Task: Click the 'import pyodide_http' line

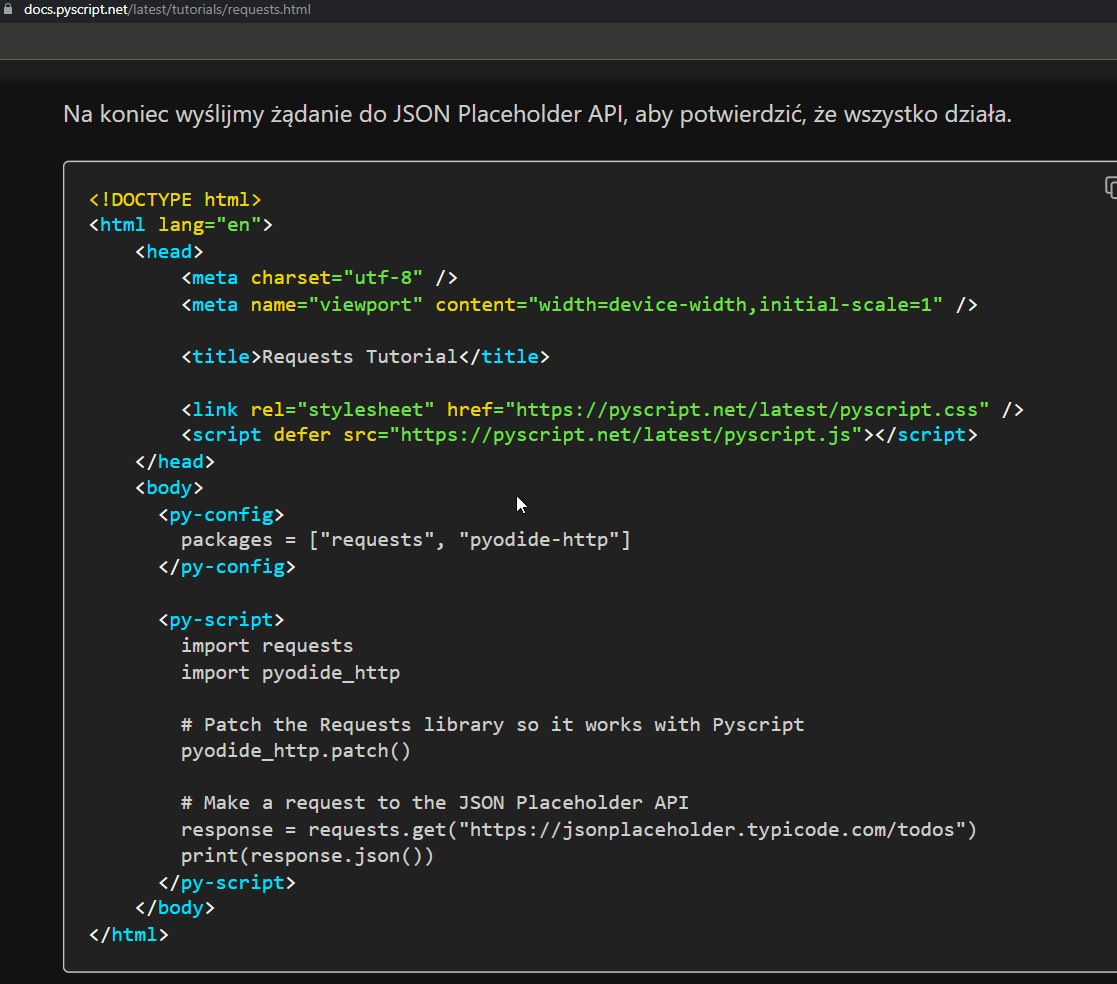Action: pyautogui.click(x=291, y=673)
